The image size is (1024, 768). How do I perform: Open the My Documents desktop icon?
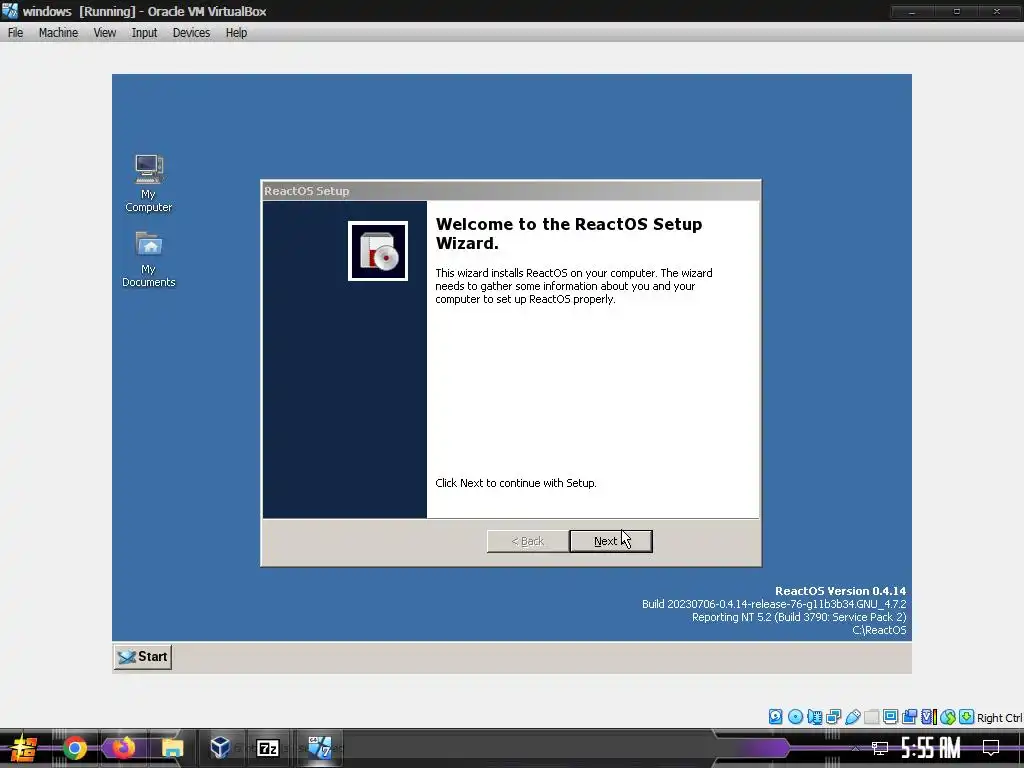pos(149,259)
